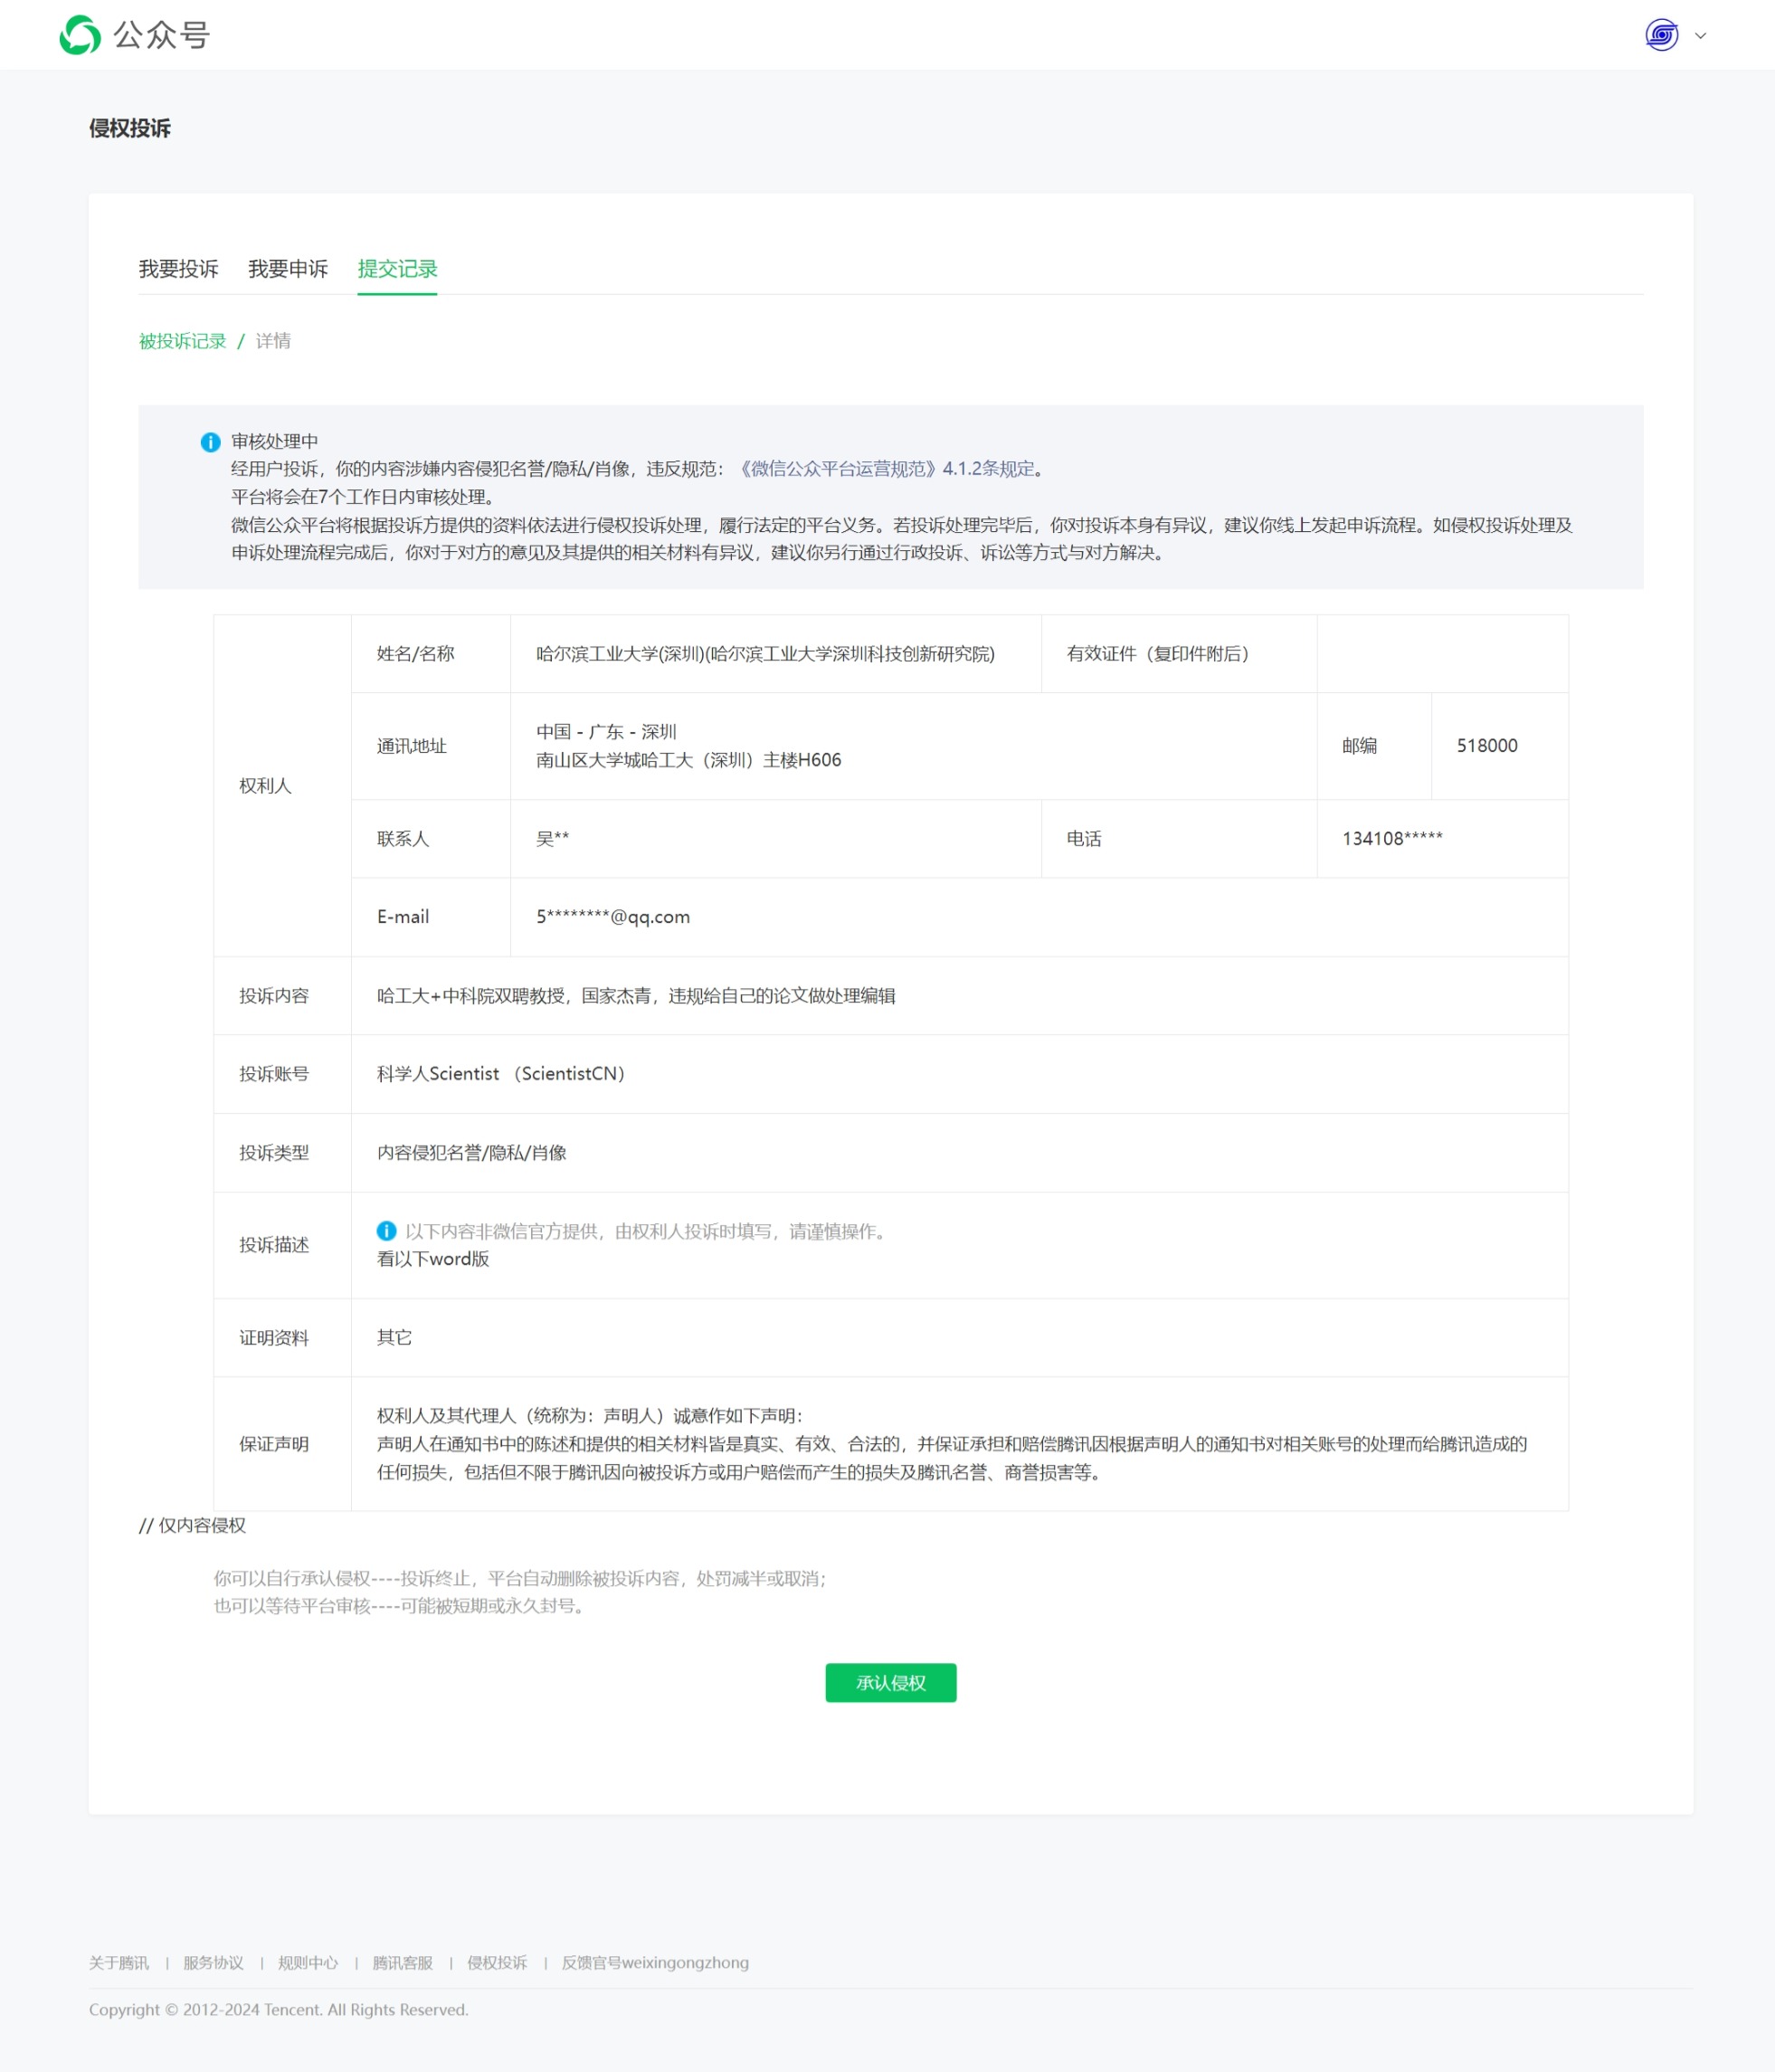Click the 邮编 label cell

tap(1374, 746)
